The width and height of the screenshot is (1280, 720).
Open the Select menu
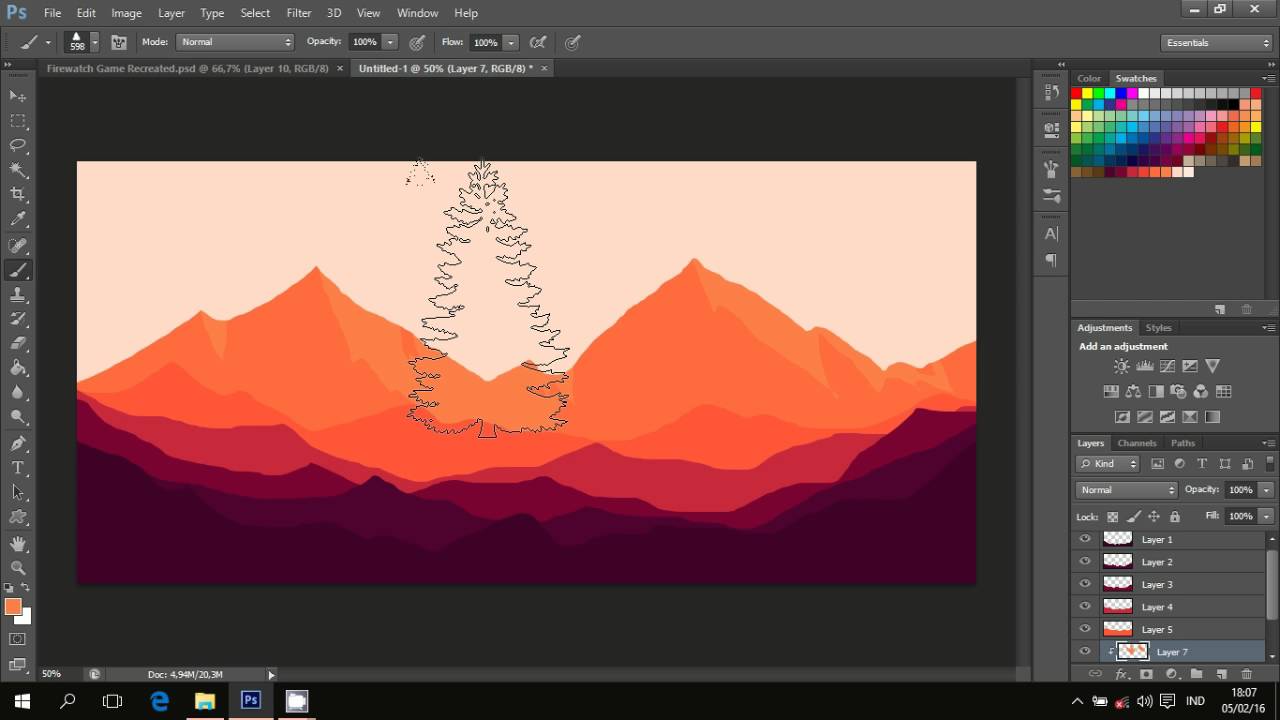[255, 13]
